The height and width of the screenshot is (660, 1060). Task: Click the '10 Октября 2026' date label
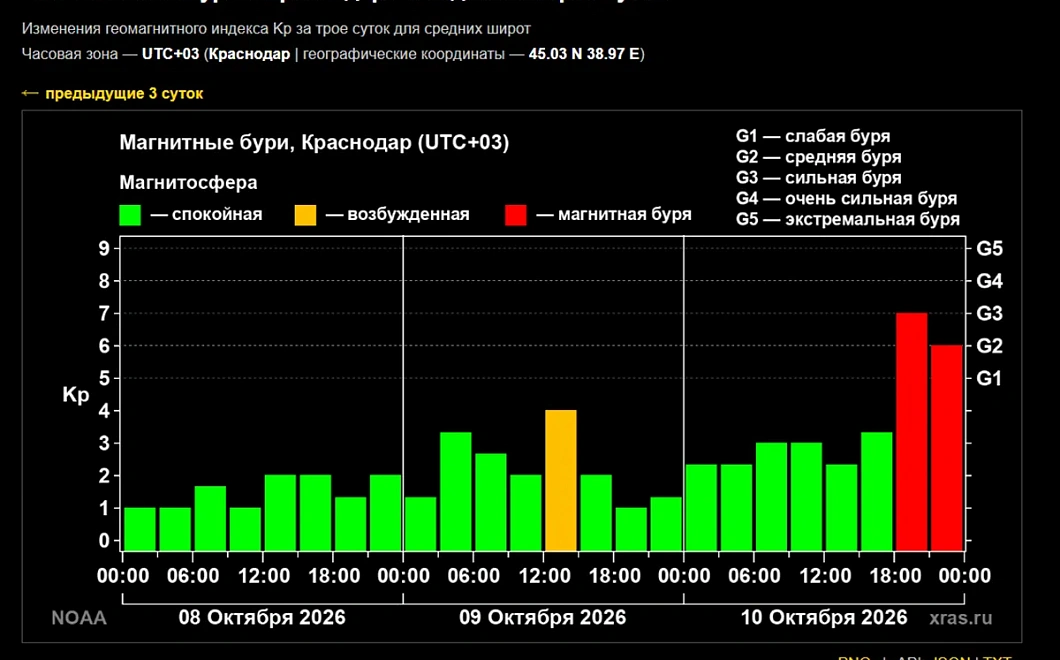[x=823, y=617]
